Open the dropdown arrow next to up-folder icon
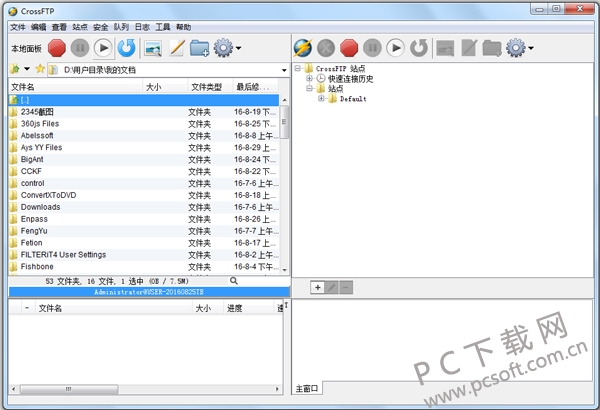This screenshot has height=410, width=600. coord(27,69)
